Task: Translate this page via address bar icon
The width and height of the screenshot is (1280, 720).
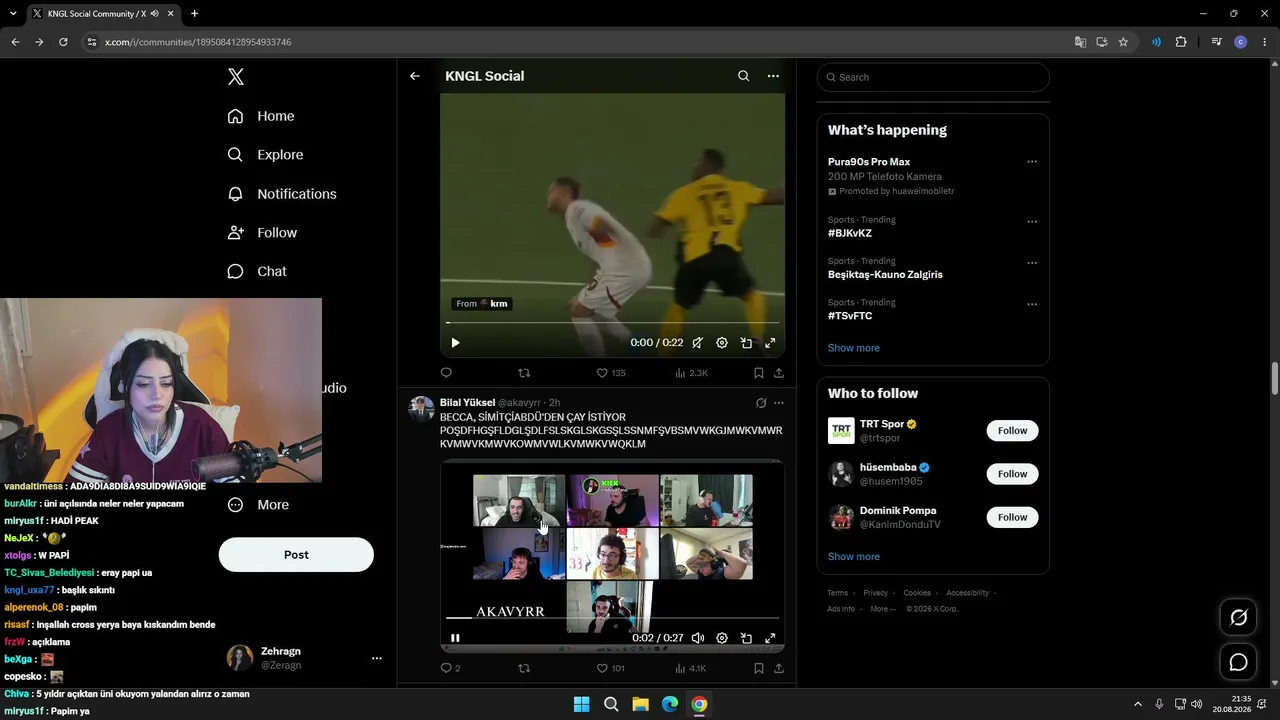Action: 1080,42
